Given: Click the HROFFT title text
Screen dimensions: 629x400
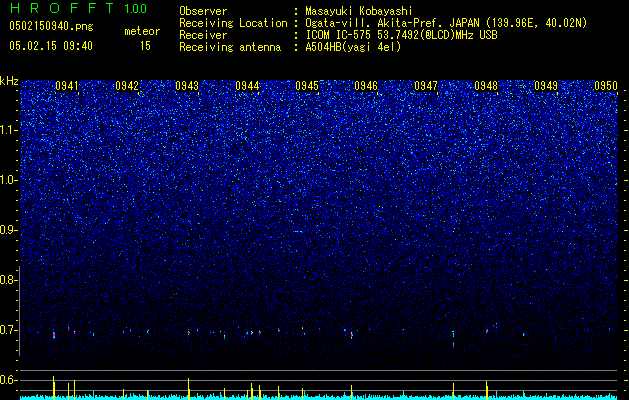Looking at the screenshot, I should pyautogui.click(x=61, y=8).
